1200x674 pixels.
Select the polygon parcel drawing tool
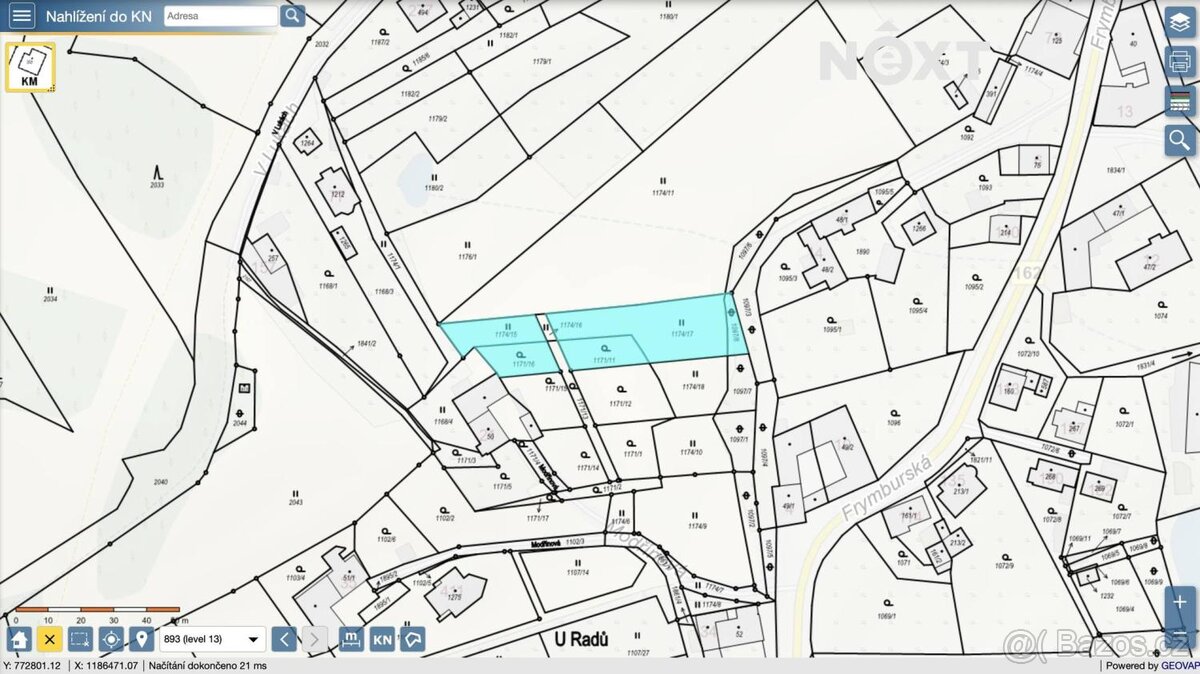(413, 639)
